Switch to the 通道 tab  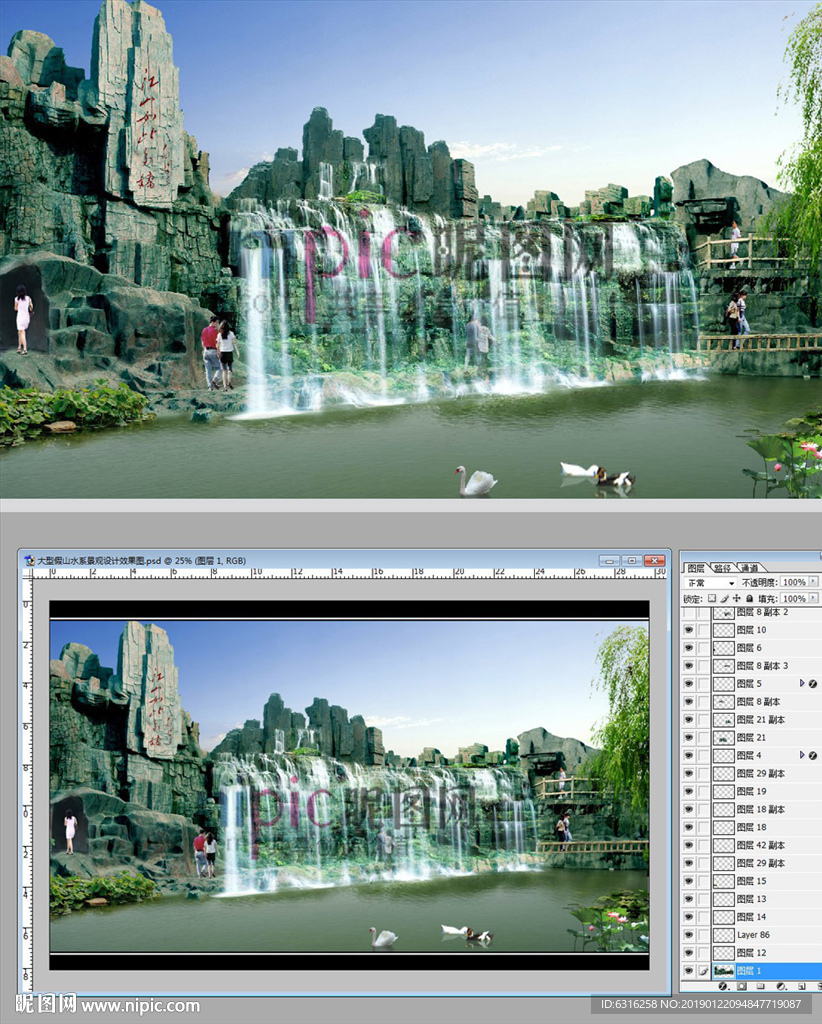coord(749,568)
